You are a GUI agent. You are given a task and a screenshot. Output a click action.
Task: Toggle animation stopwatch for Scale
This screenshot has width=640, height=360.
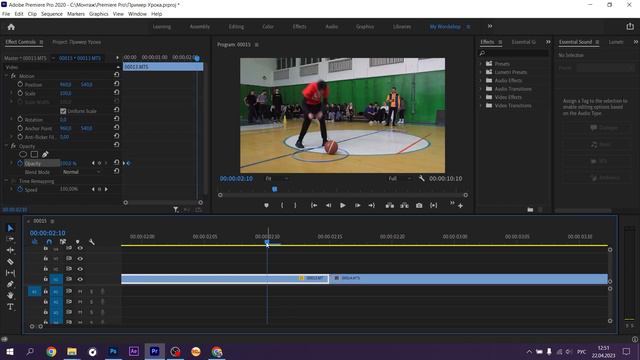tap(20, 93)
